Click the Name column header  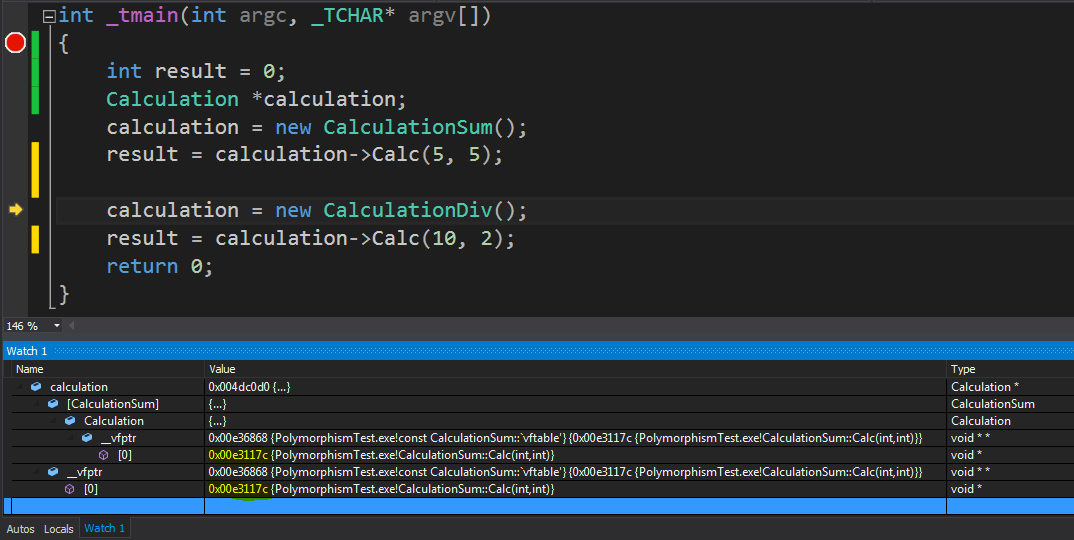[x=108, y=369]
